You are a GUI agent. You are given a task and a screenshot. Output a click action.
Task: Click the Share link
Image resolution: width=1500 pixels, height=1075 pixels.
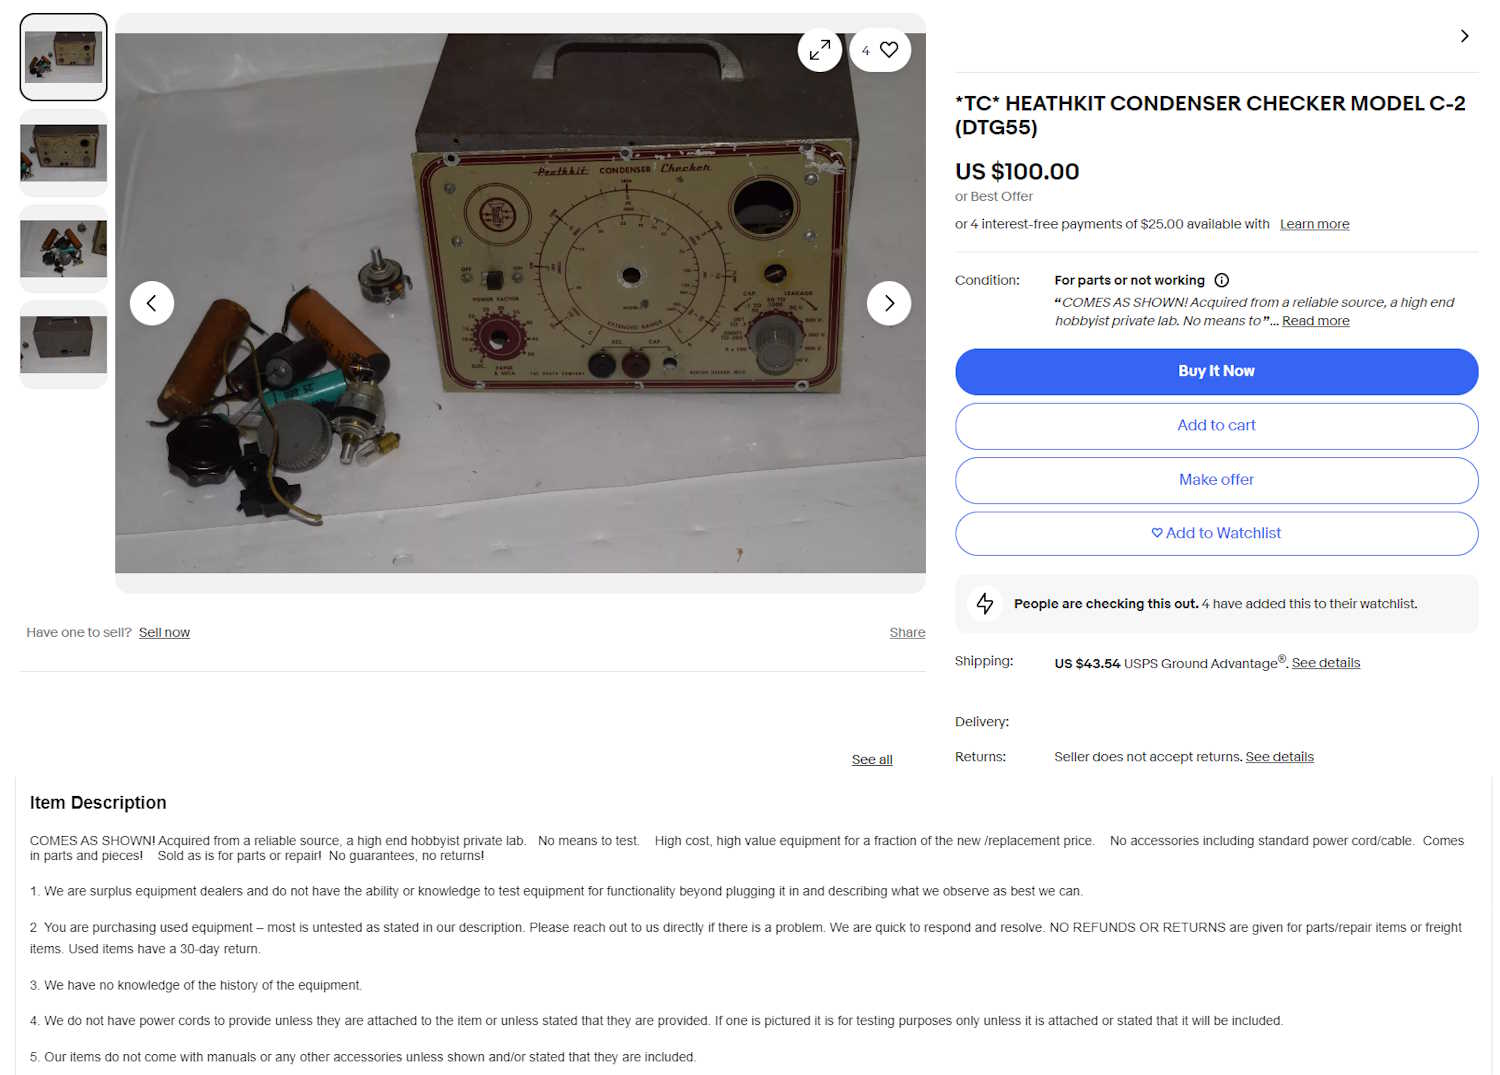[907, 632]
